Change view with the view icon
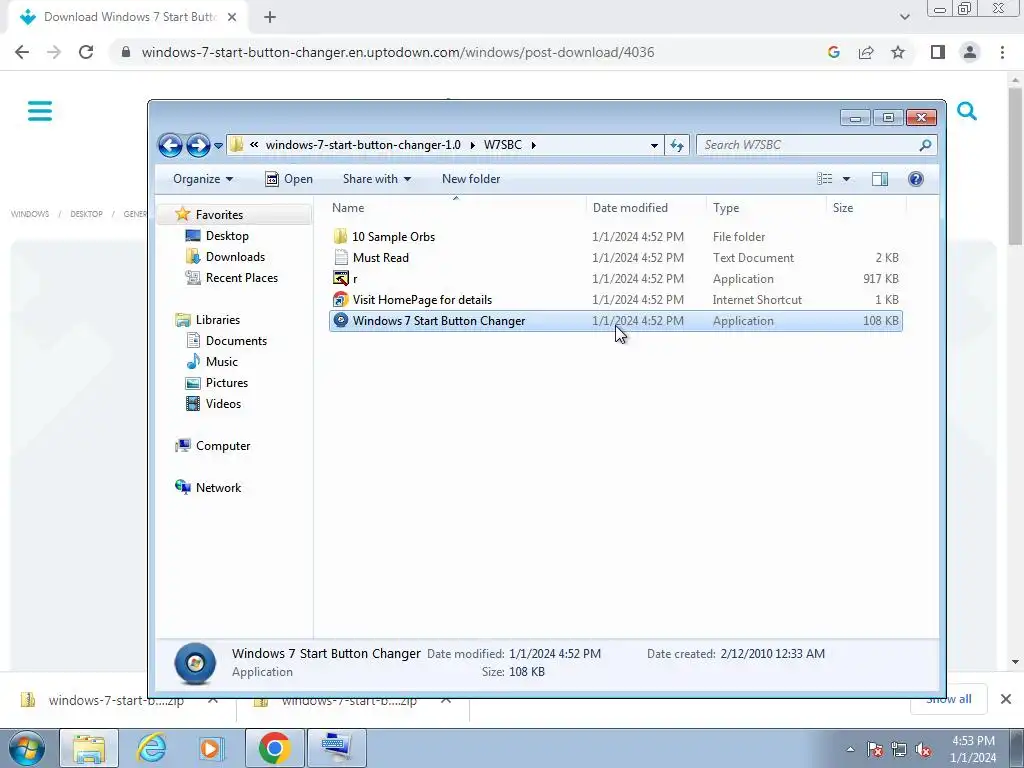Screen dimensions: 1024x768 click(825, 179)
